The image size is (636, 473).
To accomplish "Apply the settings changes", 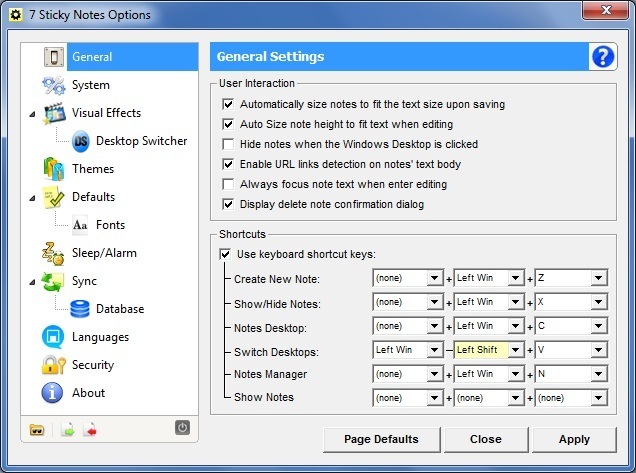I will [x=574, y=439].
